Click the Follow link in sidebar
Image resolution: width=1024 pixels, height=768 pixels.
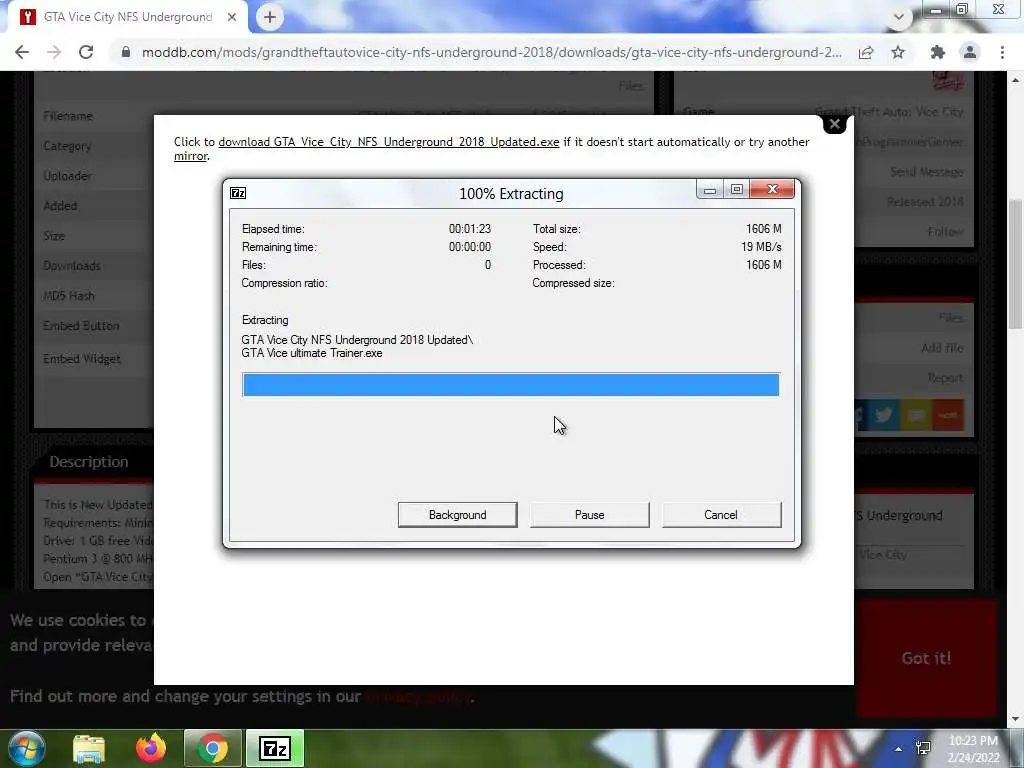click(x=945, y=231)
